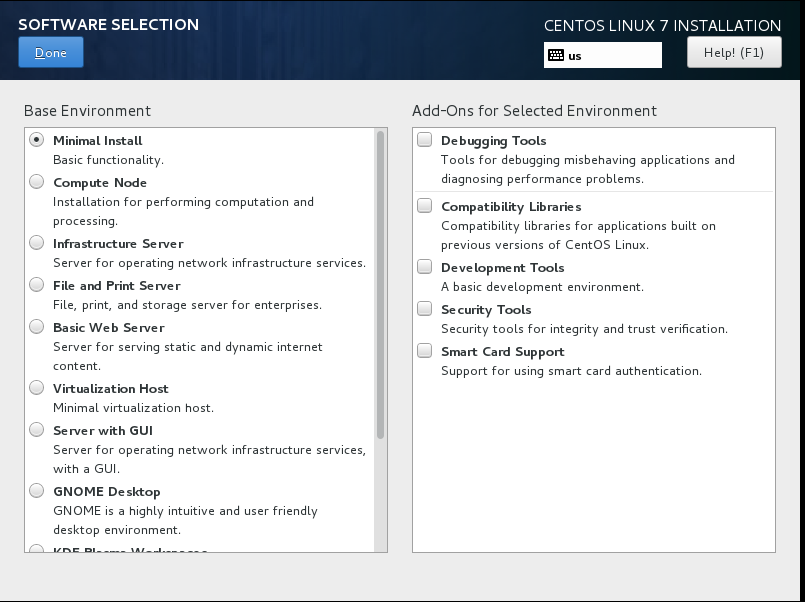805x602 pixels.
Task: Enable Security Tools add-on
Action: (x=425, y=309)
